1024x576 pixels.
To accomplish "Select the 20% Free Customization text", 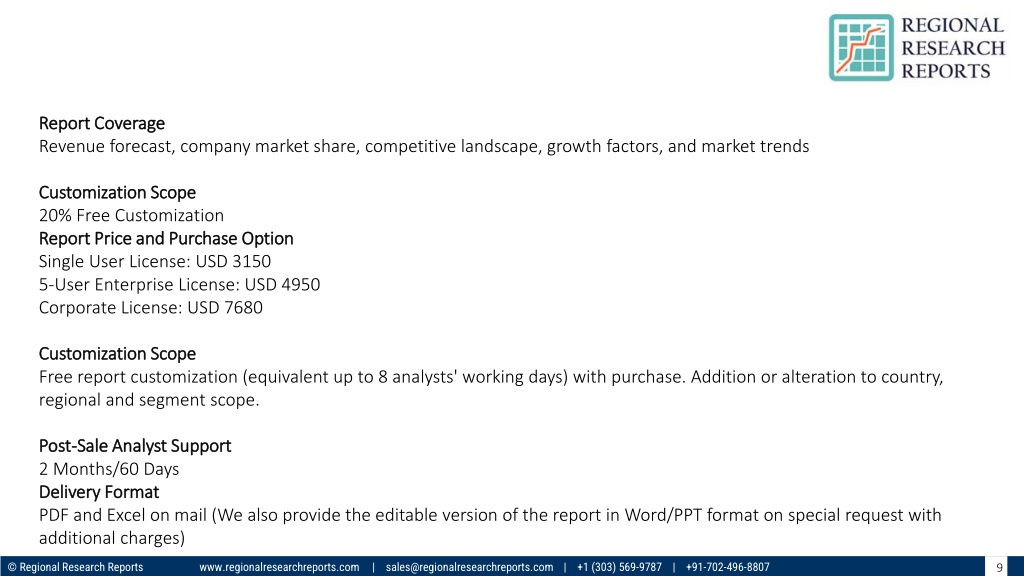I will click(x=131, y=215).
